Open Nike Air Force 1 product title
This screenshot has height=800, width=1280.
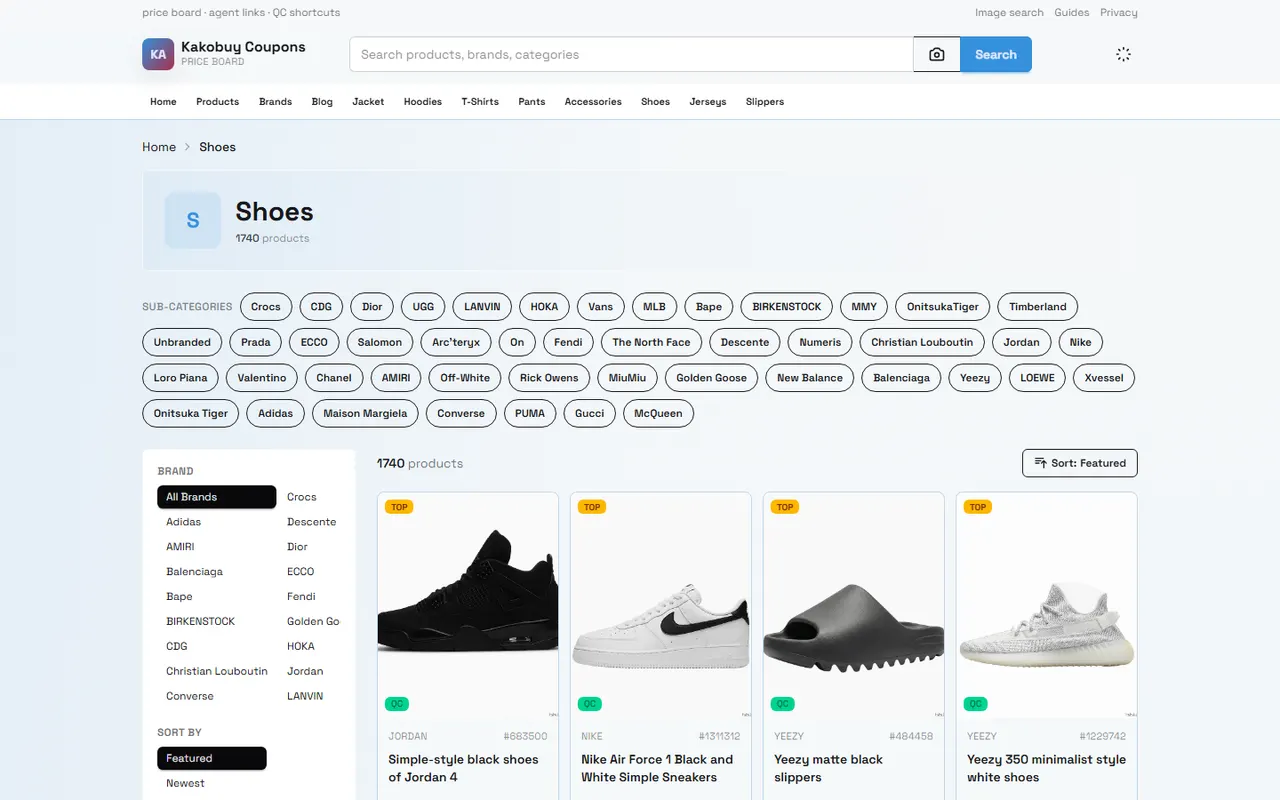coord(657,768)
